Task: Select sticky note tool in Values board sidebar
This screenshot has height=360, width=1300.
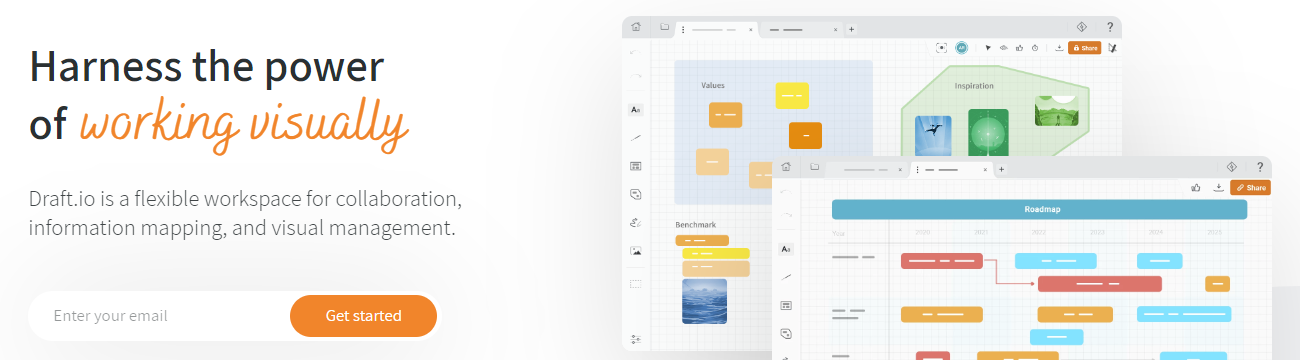Action: (635, 194)
